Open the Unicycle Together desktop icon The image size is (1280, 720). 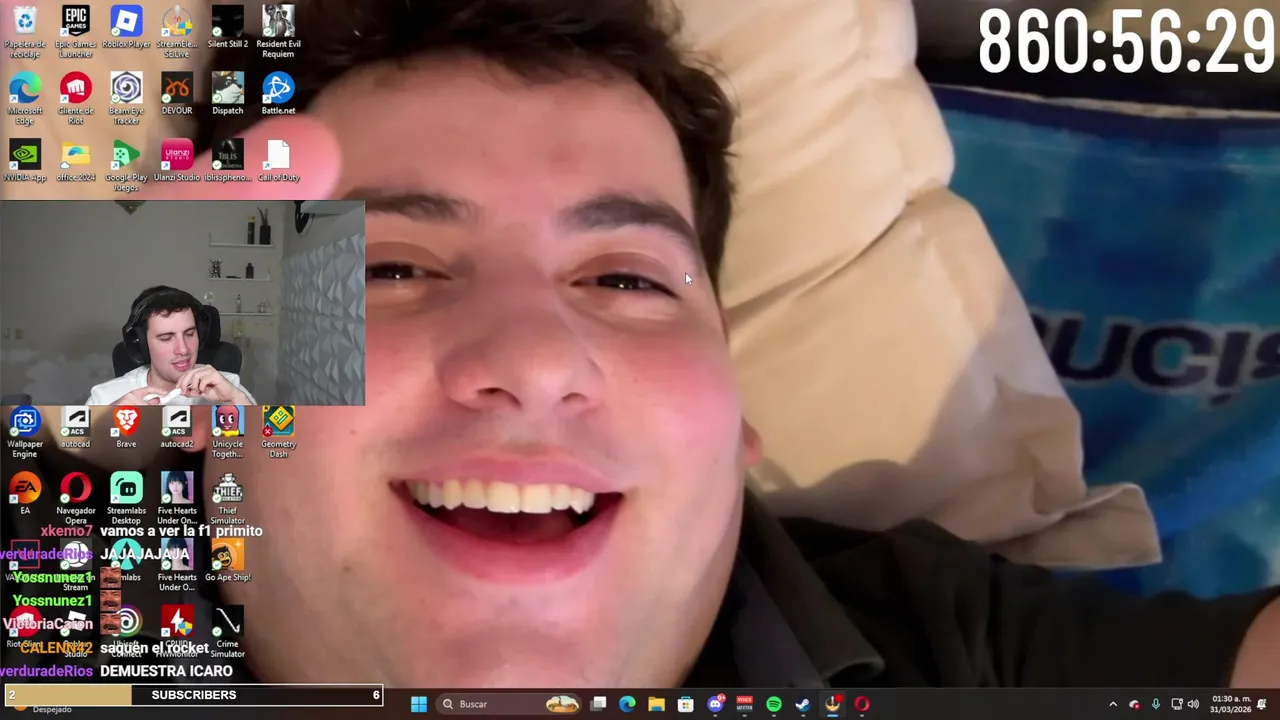click(228, 432)
